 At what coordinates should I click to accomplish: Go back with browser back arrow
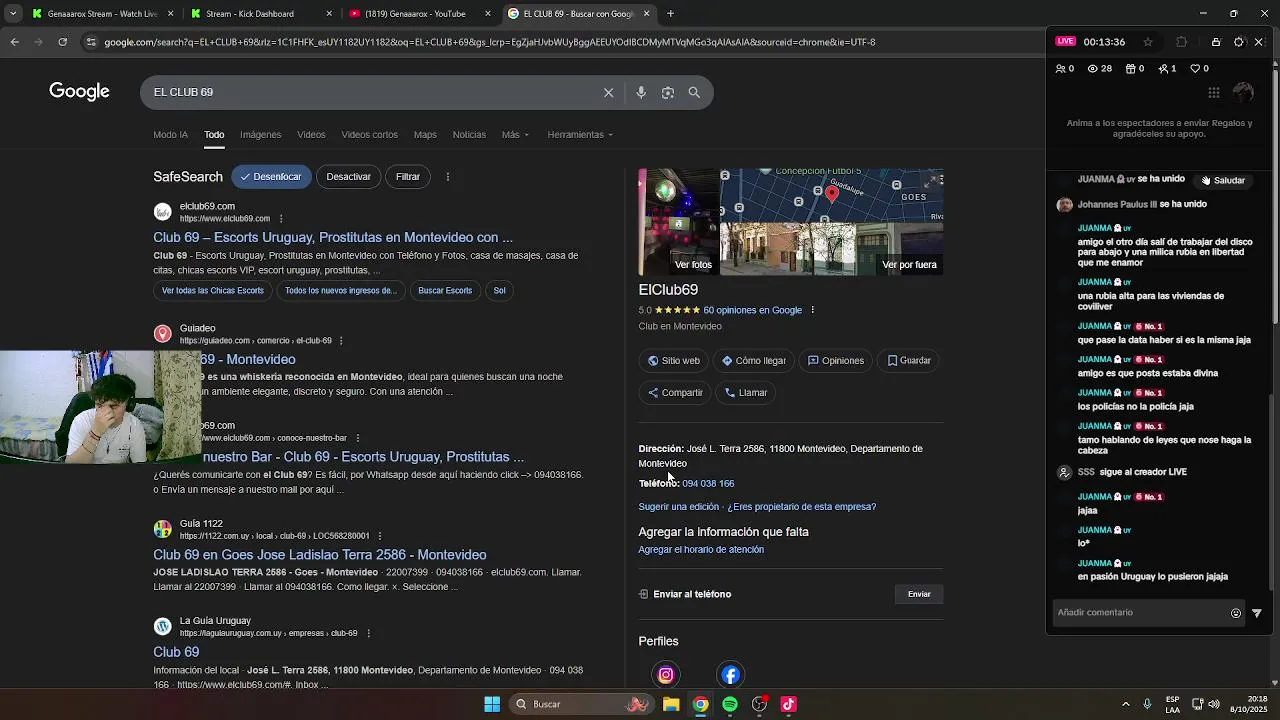[14, 42]
